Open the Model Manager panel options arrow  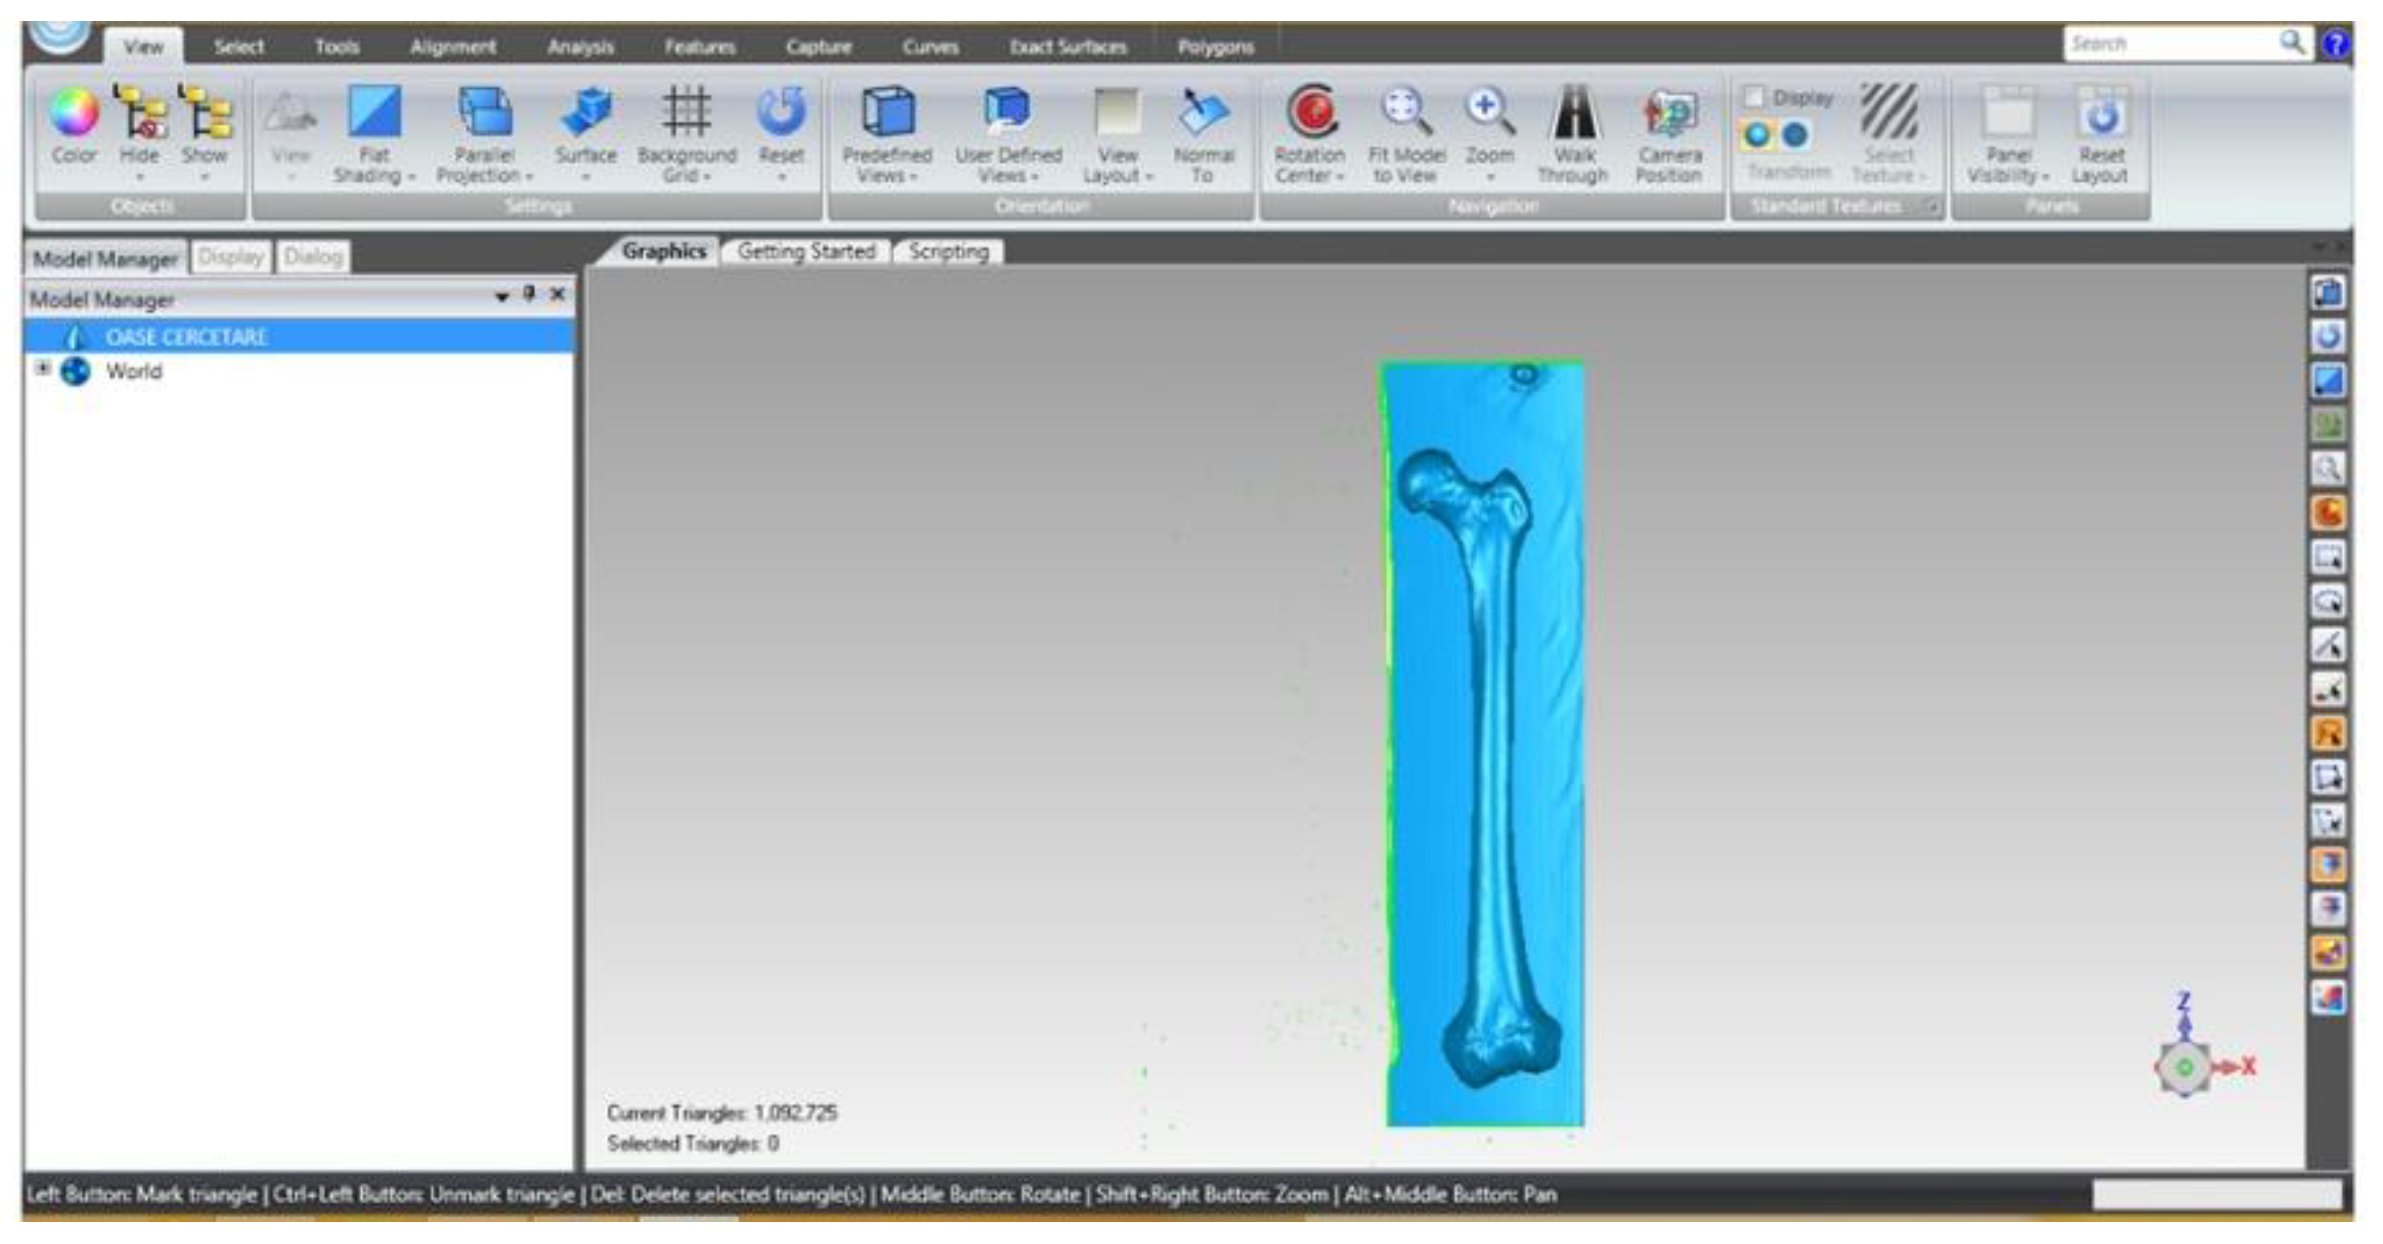[x=502, y=296]
